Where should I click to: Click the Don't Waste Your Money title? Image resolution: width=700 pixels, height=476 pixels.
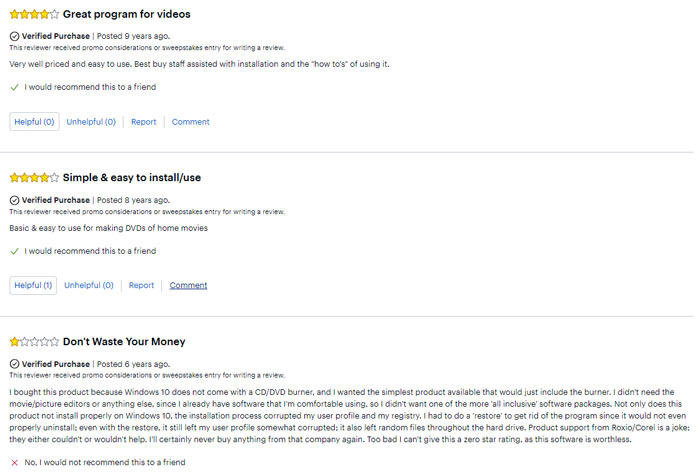point(124,342)
